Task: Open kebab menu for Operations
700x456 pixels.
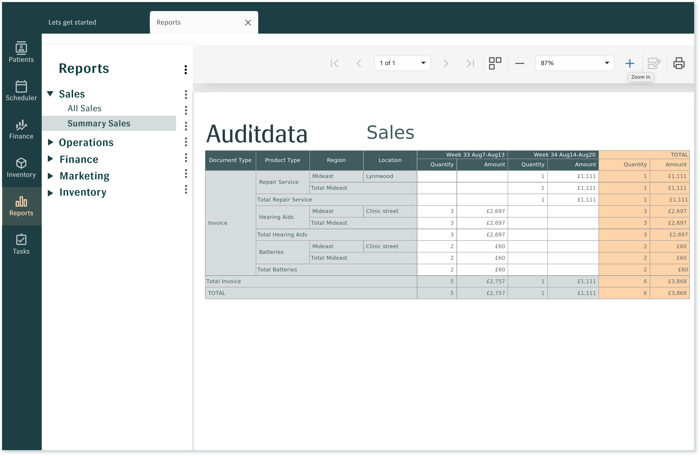Action: click(x=186, y=142)
